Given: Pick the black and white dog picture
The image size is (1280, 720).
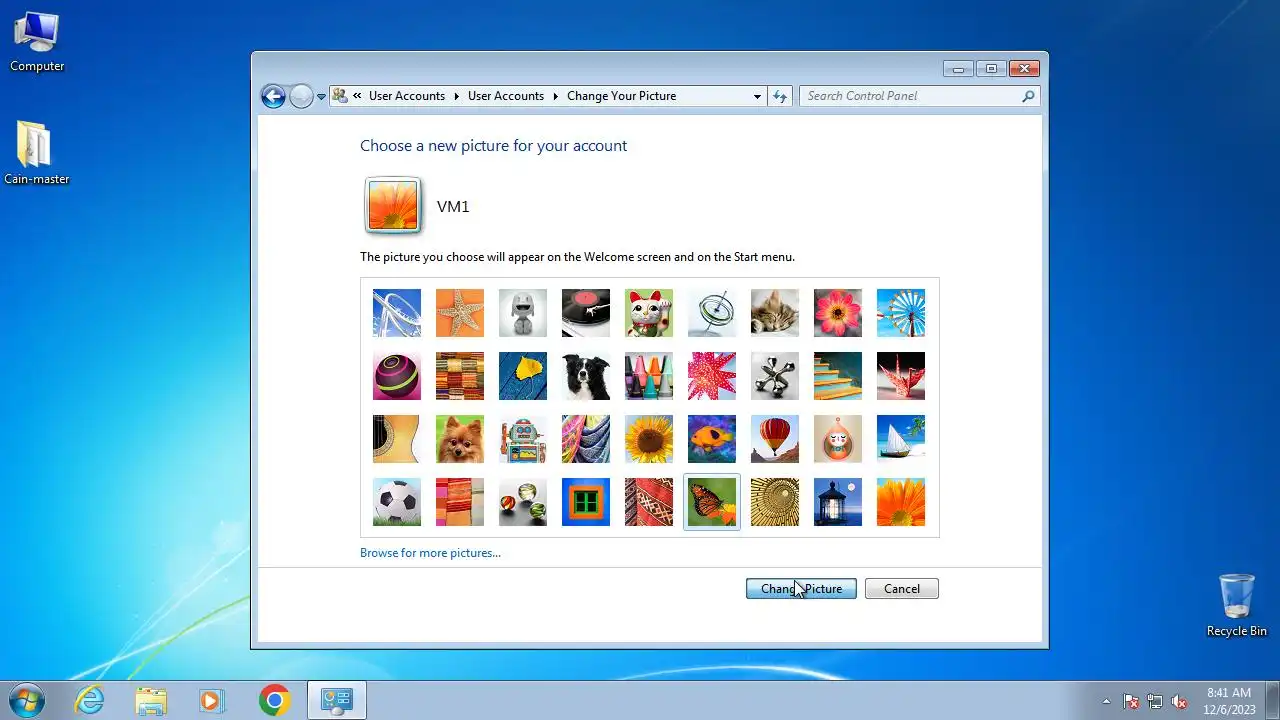Looking at the screenshot, I should (586, 376).
